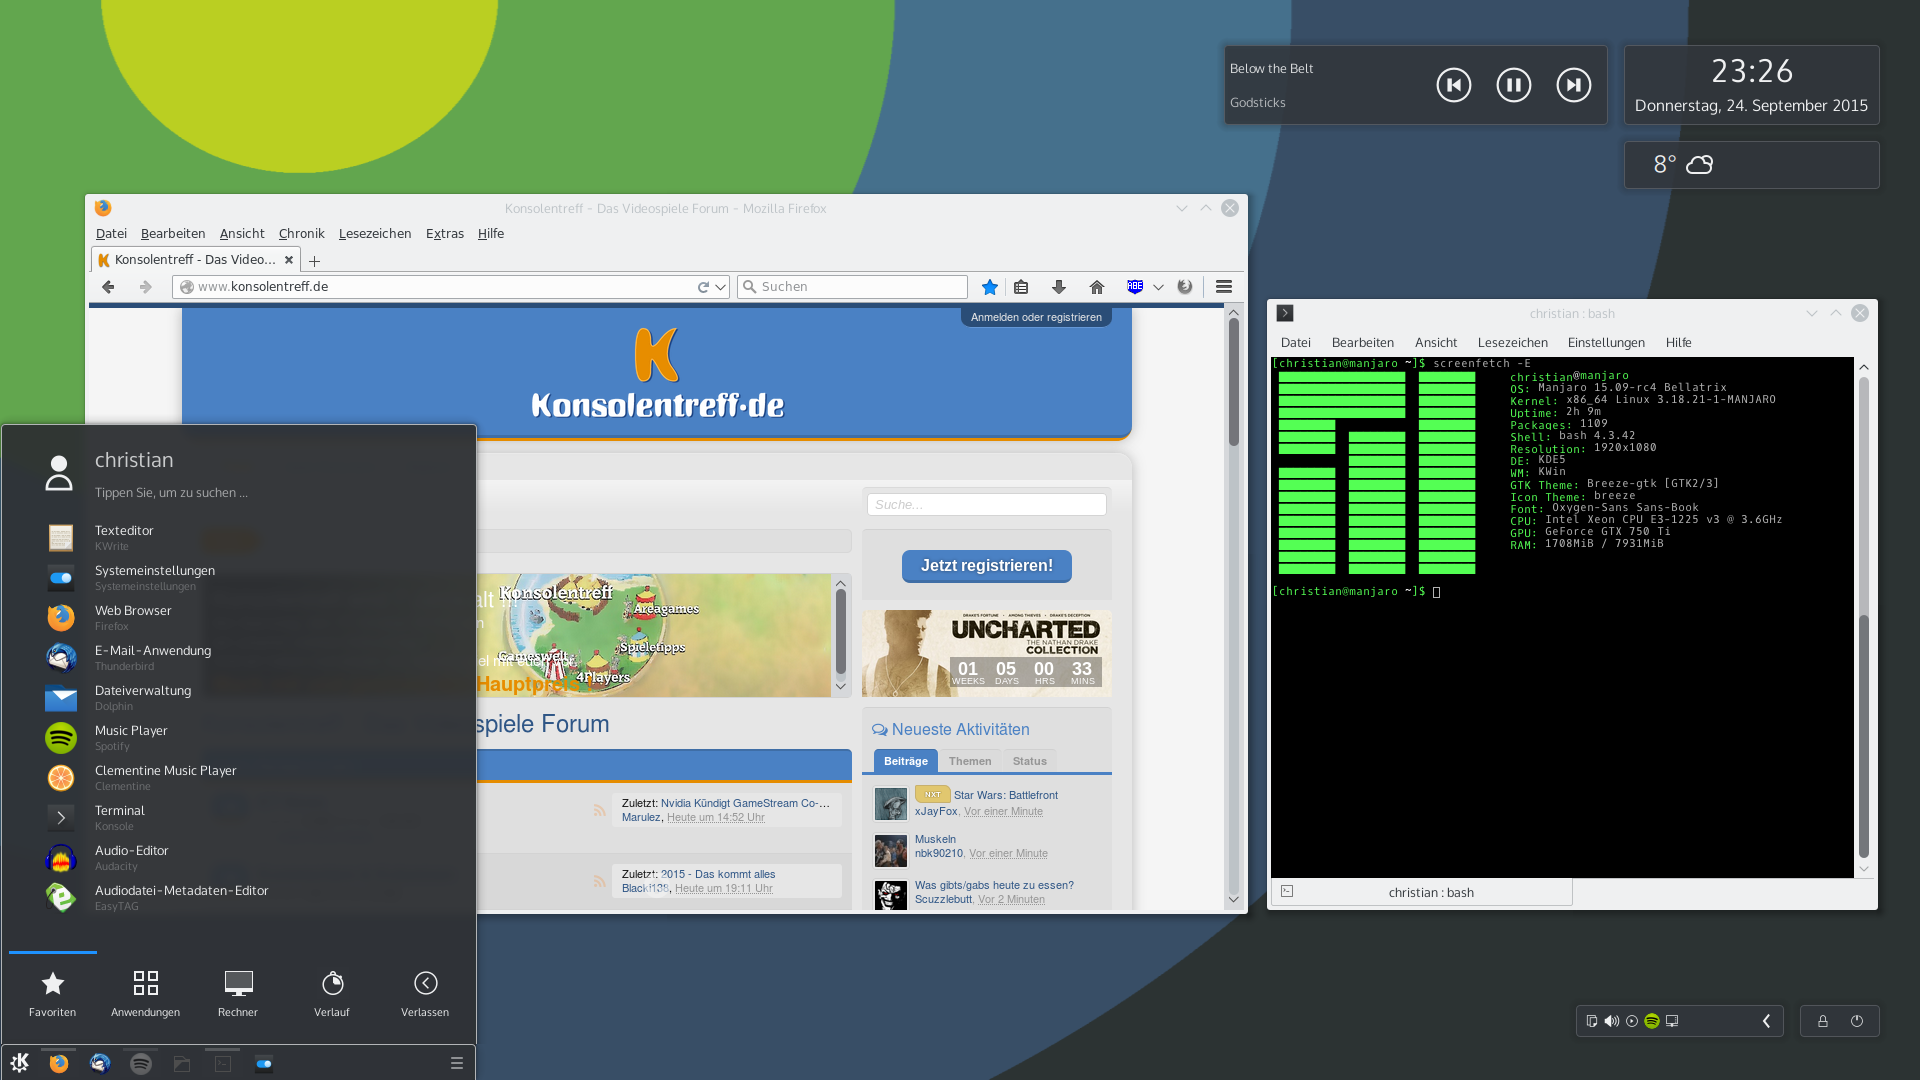1920x1080 pixels.
Task: Open the Firefox hamburger menu
Action: point(1224,287)
